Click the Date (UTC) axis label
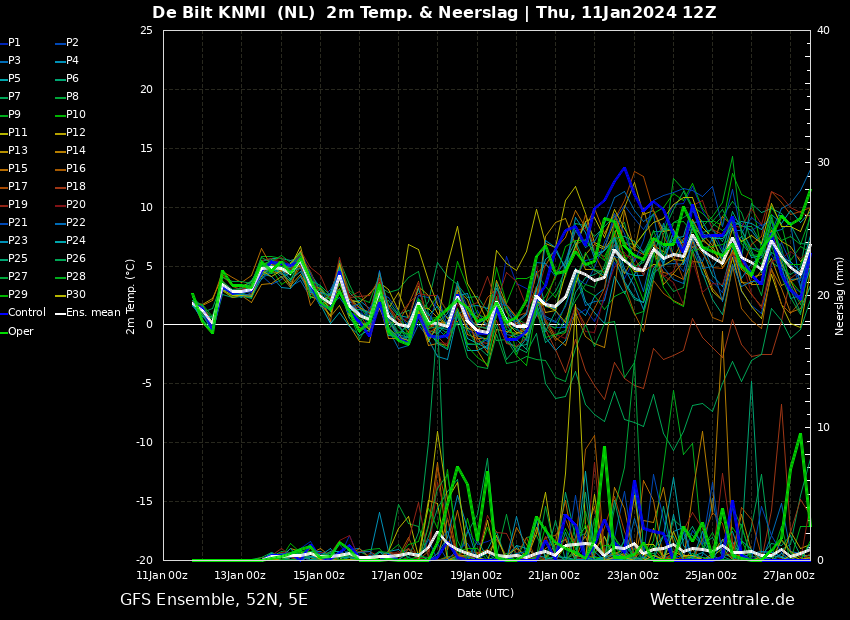 coord(485,593)
